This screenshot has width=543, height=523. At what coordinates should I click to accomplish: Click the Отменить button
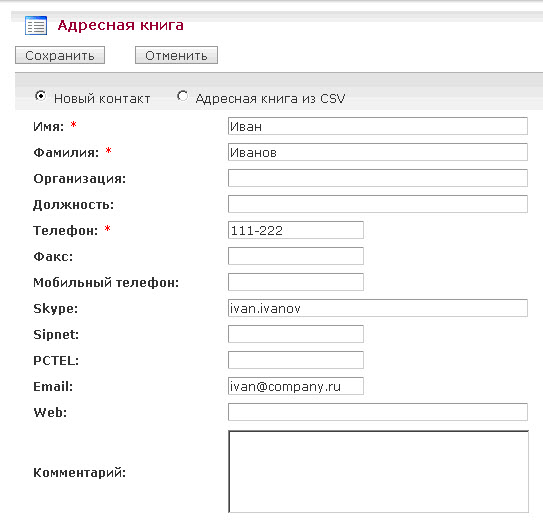coord(176,55)
